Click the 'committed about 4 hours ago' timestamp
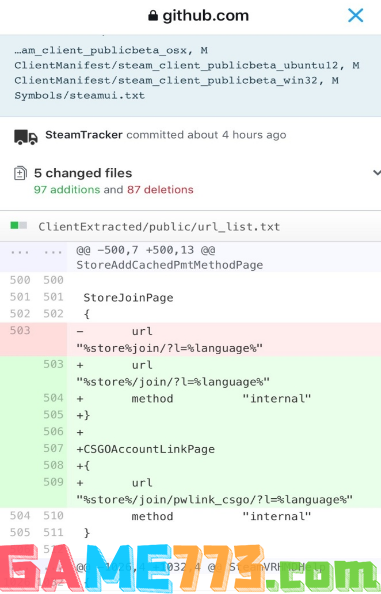The image size is (381, 594). click(x=206, y=135)
